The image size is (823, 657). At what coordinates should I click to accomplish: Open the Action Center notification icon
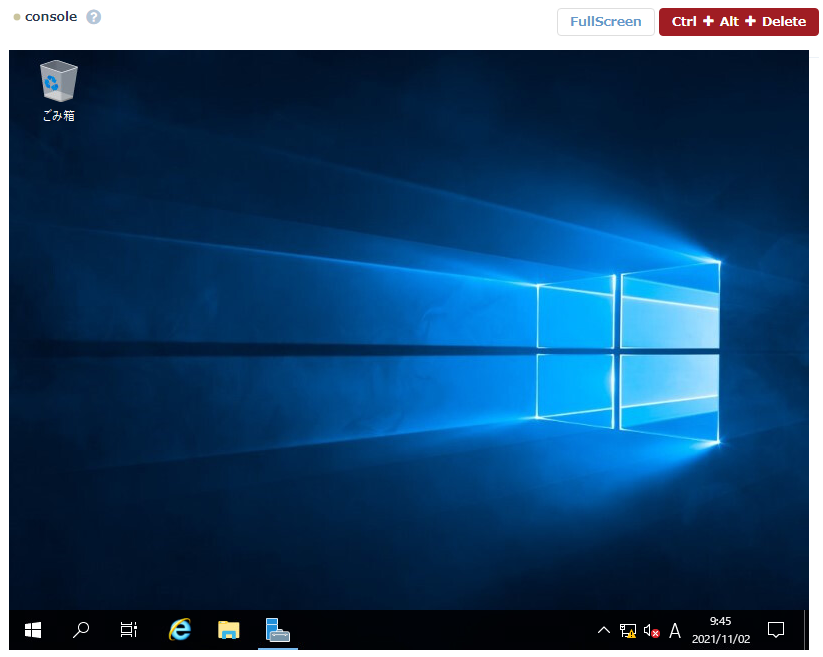pyautogui.click(x=775, y=630)
